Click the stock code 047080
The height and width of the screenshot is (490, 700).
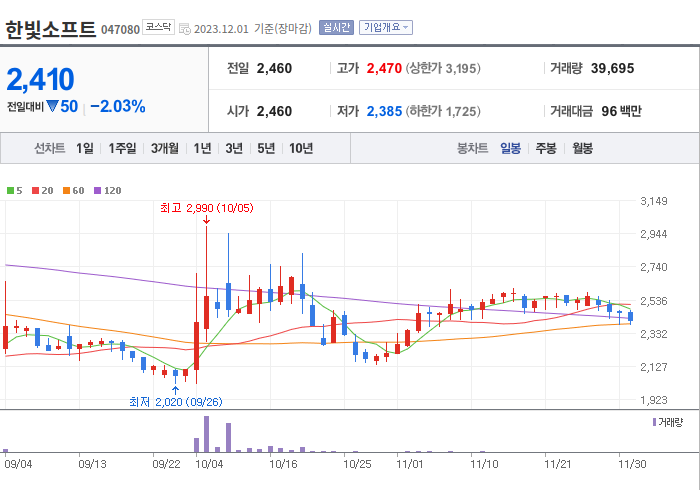pyautogui.click(x=121, y=29)
